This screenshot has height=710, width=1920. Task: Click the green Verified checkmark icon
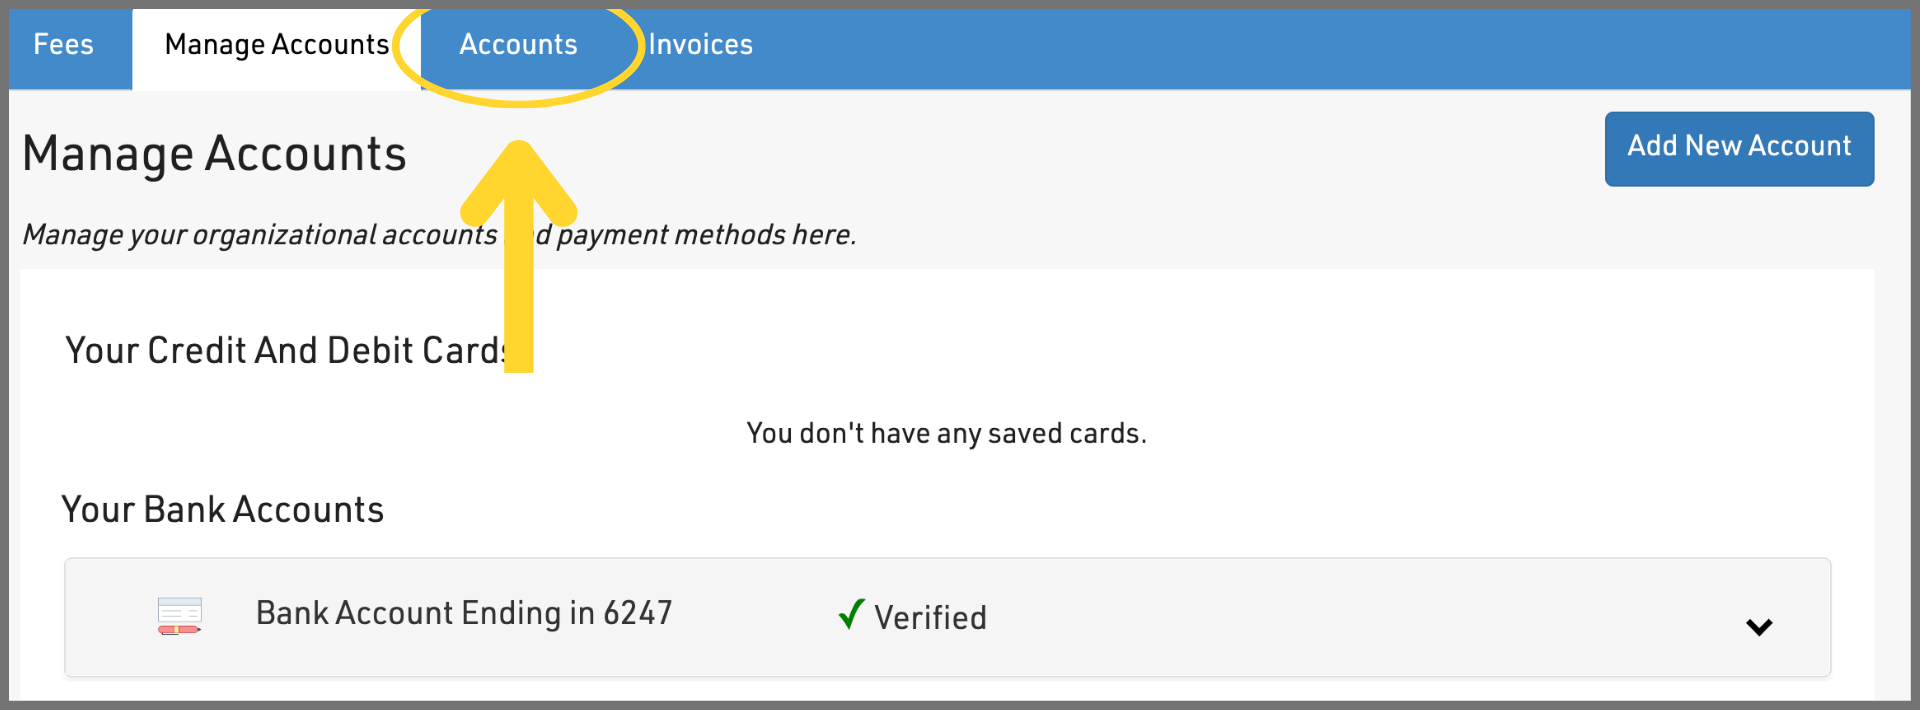tap(851, 613)
